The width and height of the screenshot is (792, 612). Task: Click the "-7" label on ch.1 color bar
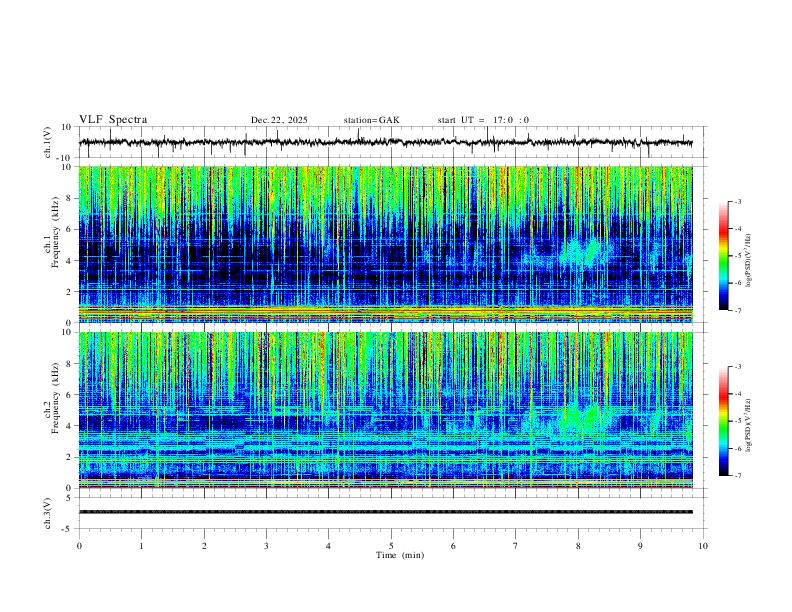[737, 310]
